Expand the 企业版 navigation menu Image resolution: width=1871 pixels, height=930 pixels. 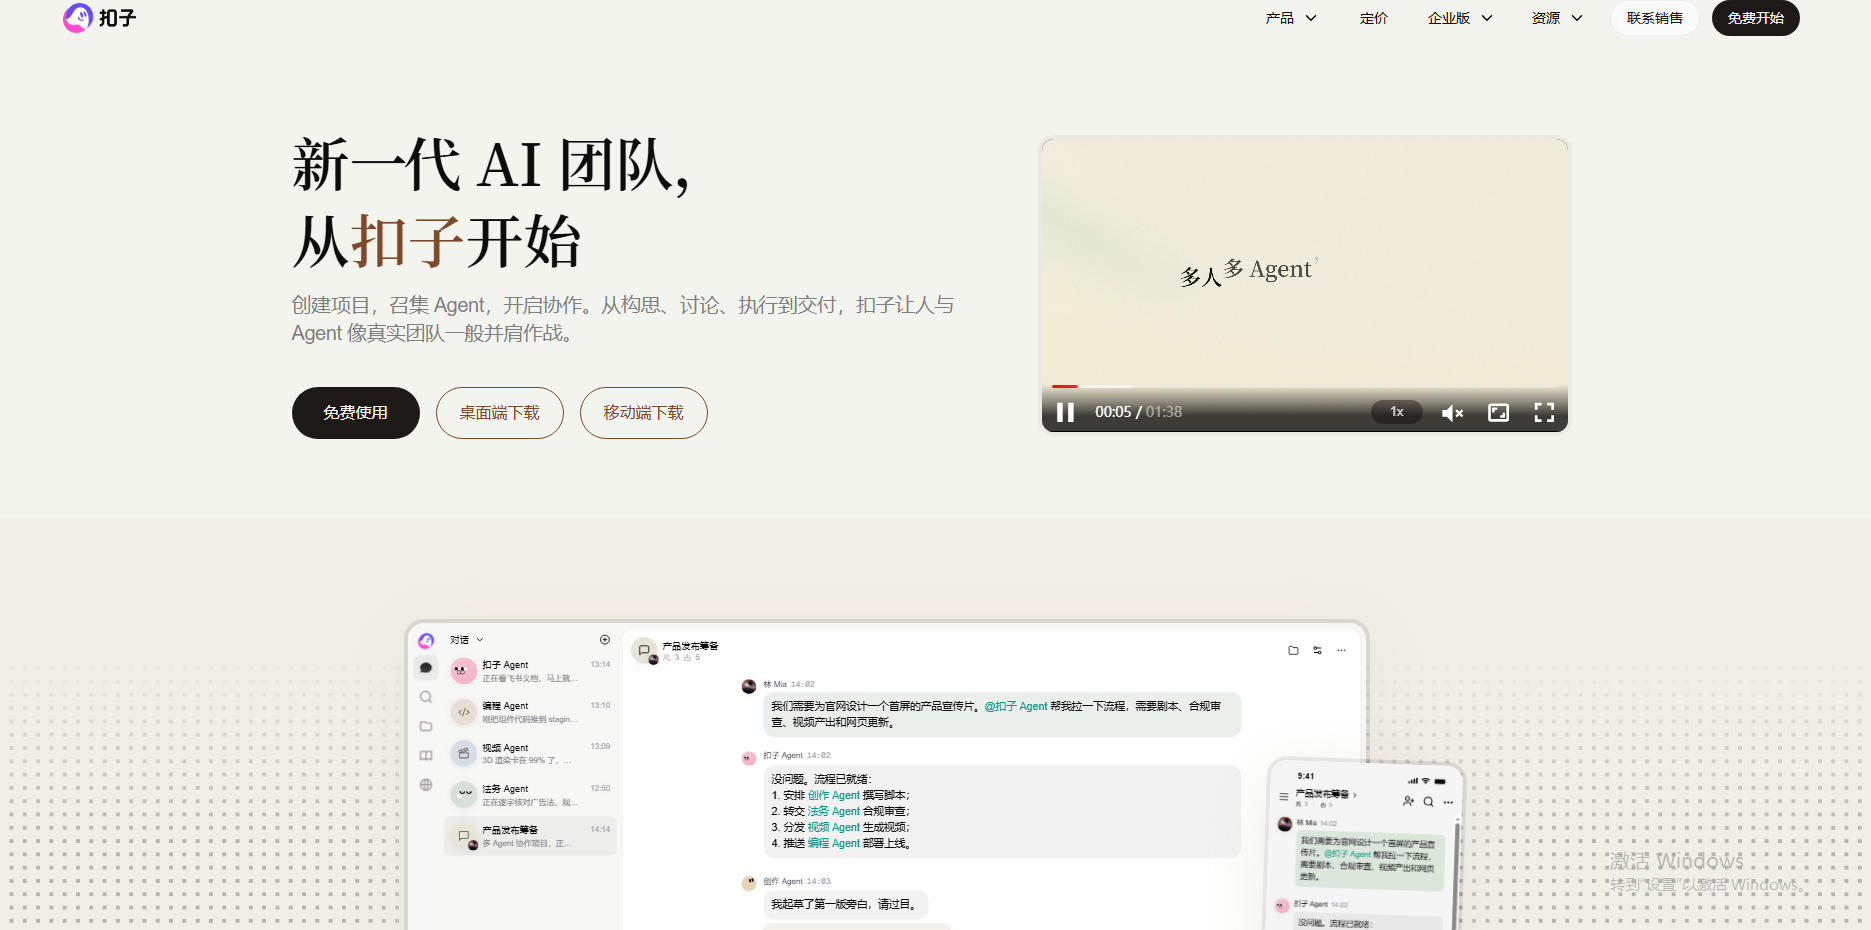tap(1460, 18)
